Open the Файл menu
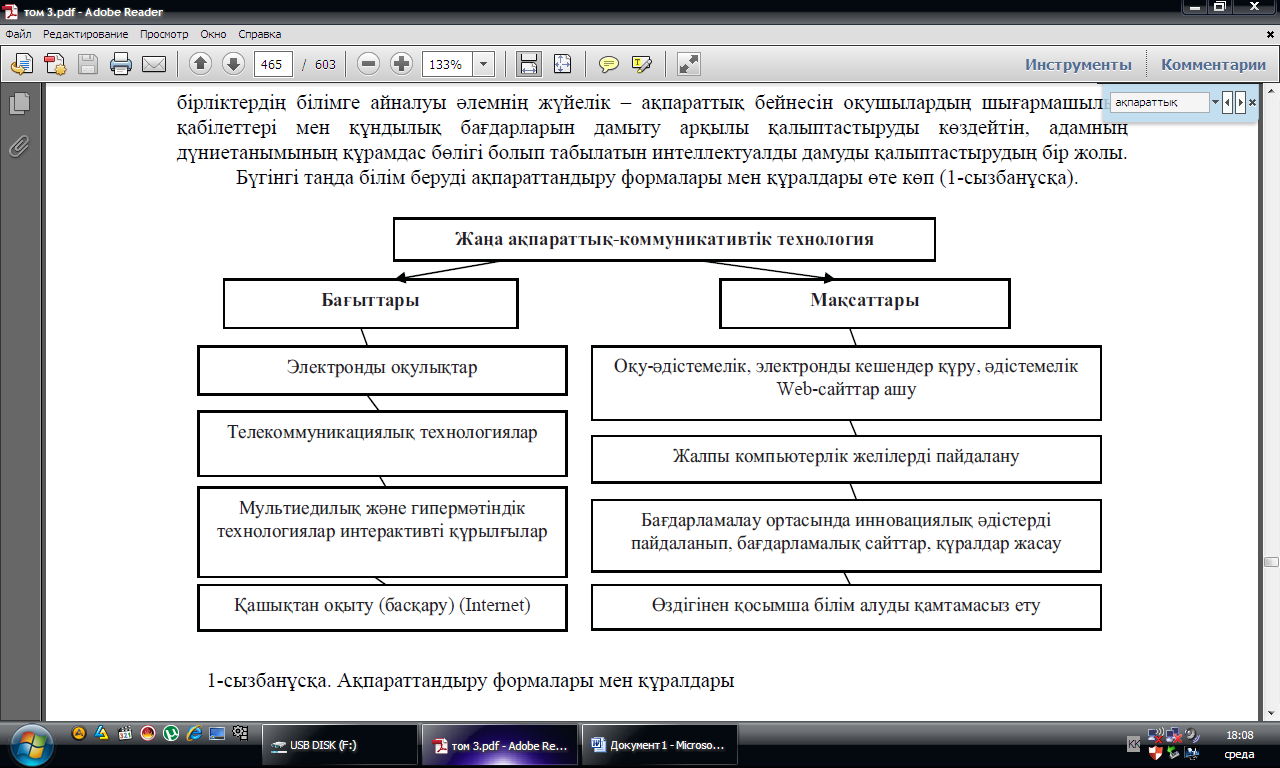This screenshot has width=1280, height=768. (x=18, y=34)
